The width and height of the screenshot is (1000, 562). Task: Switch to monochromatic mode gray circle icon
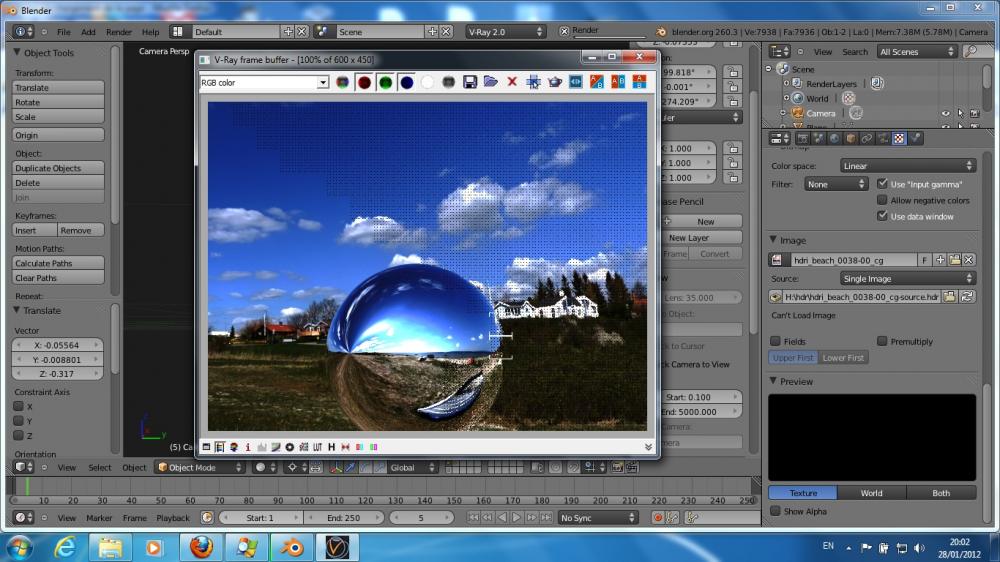[x=448, y=82]
